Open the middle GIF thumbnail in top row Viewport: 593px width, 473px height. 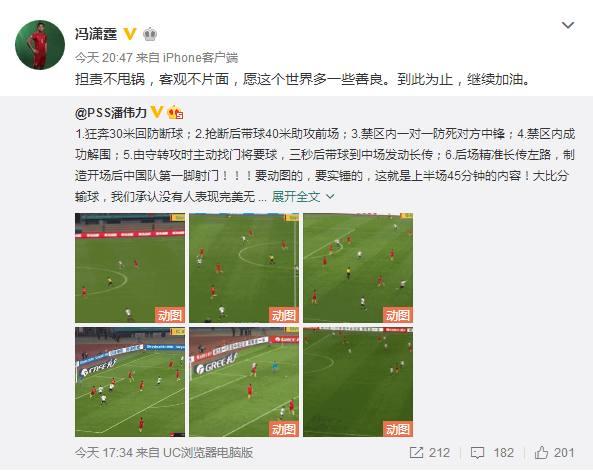coord(244,268)
